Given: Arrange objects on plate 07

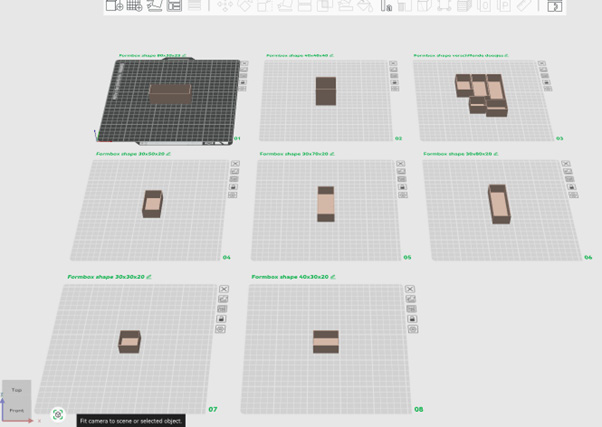Looking at the screenshot, I should pyautogui.click(x=222, y=309).
